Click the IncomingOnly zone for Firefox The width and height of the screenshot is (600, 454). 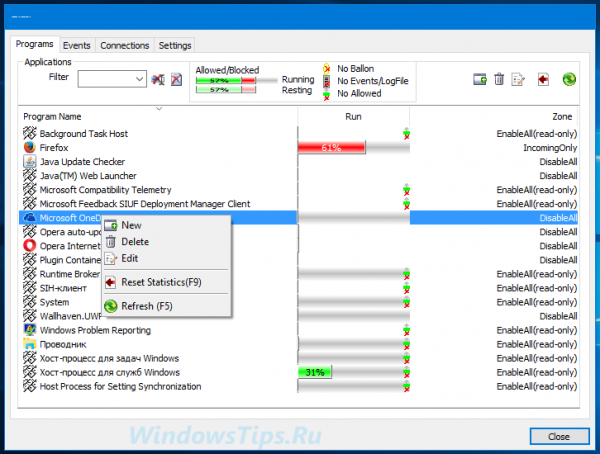pyautogui.click(x=550, y=148)
